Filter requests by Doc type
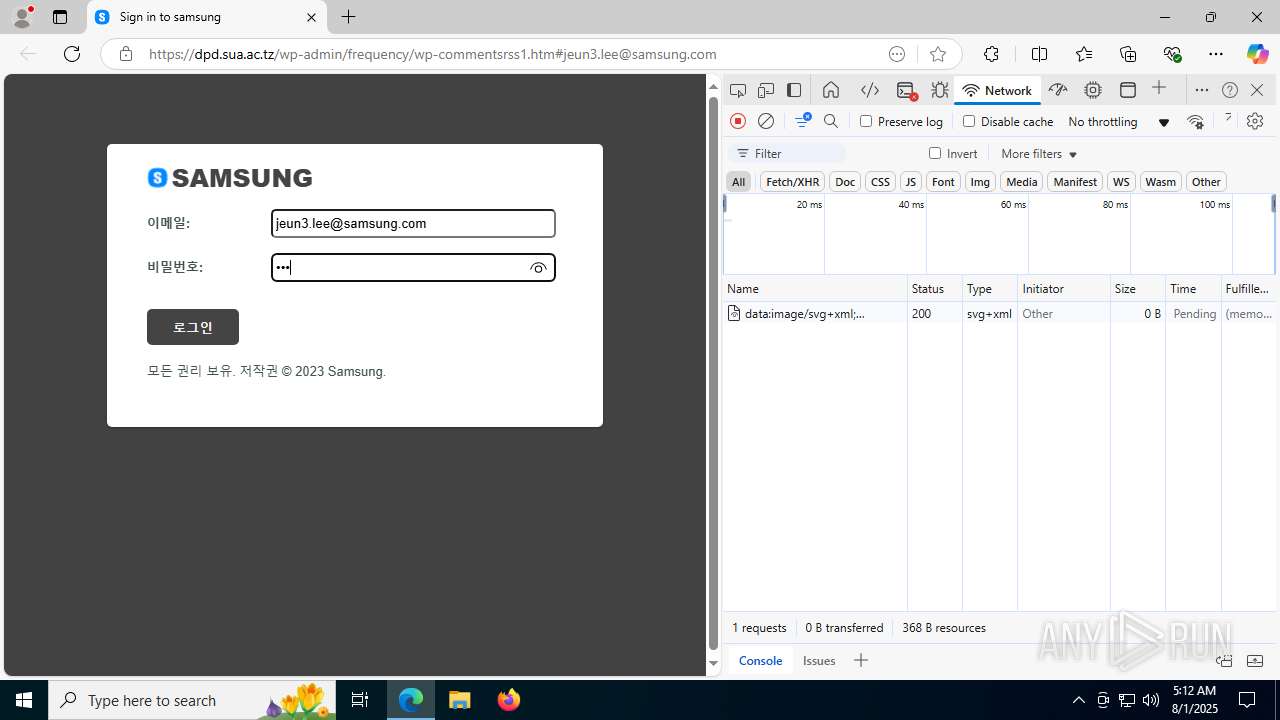 [845, 182]
